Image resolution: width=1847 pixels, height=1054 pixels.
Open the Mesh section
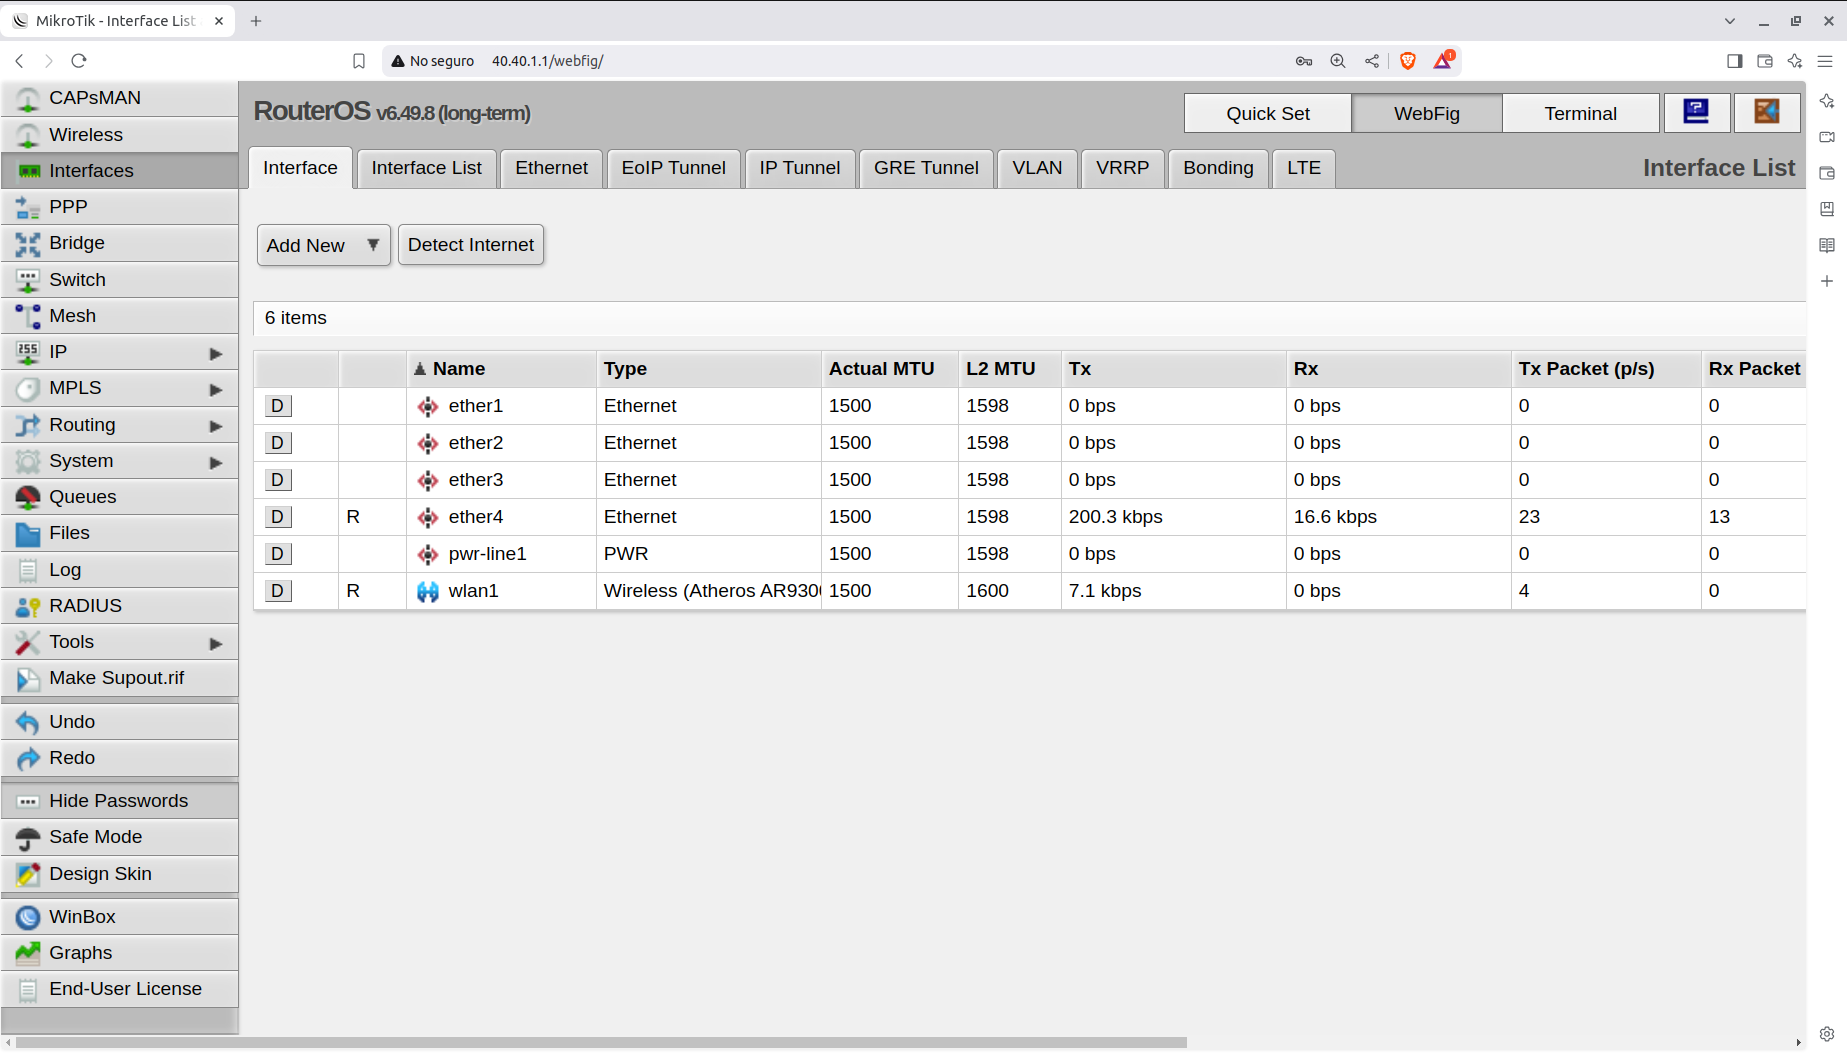[x=120, y=316]
